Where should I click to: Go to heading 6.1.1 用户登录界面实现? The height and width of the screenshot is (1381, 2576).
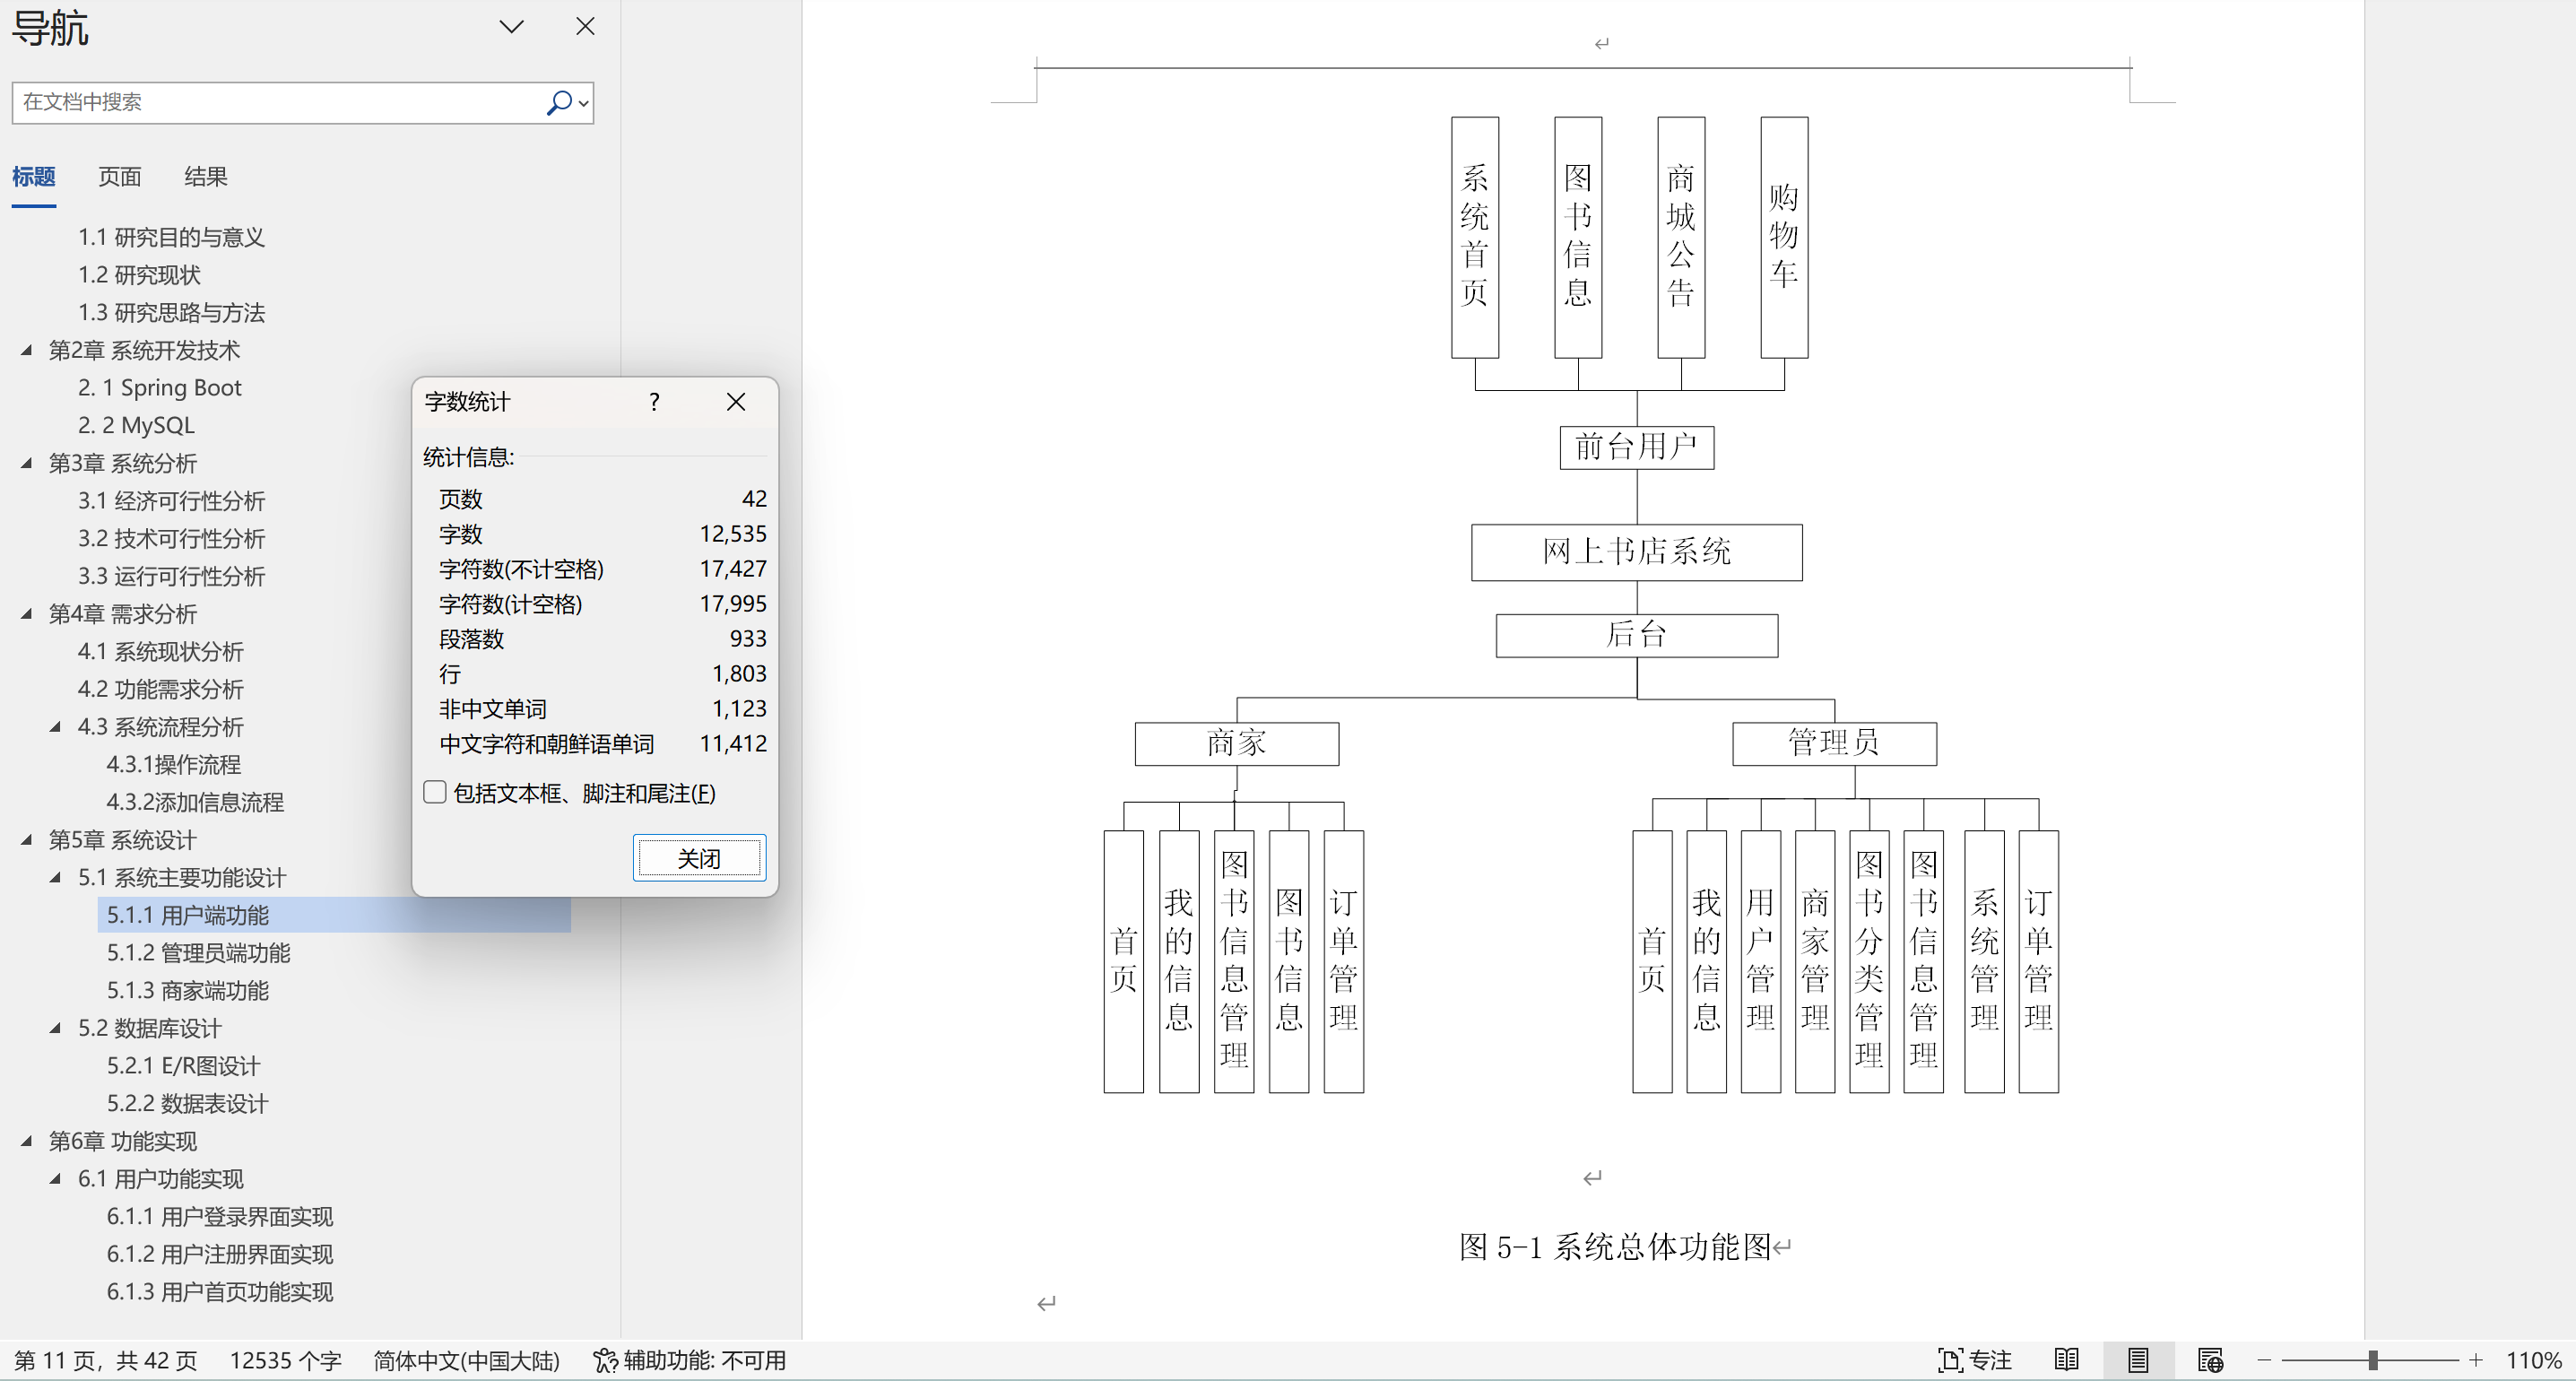point(220,1217)
